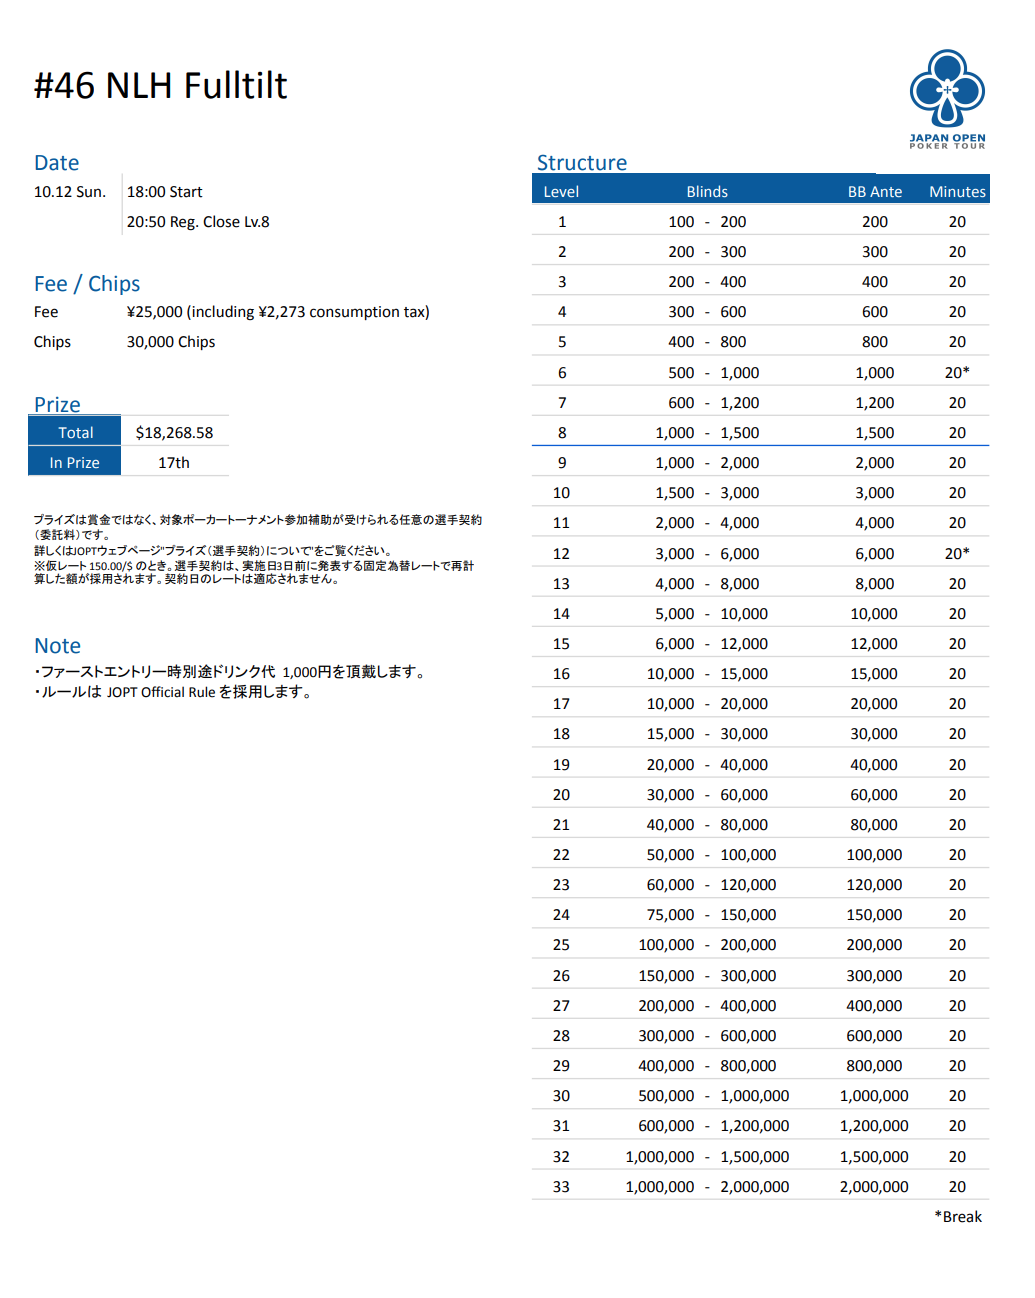
Task: Click the 30,000 Chips value
Action: coord(171,342)
